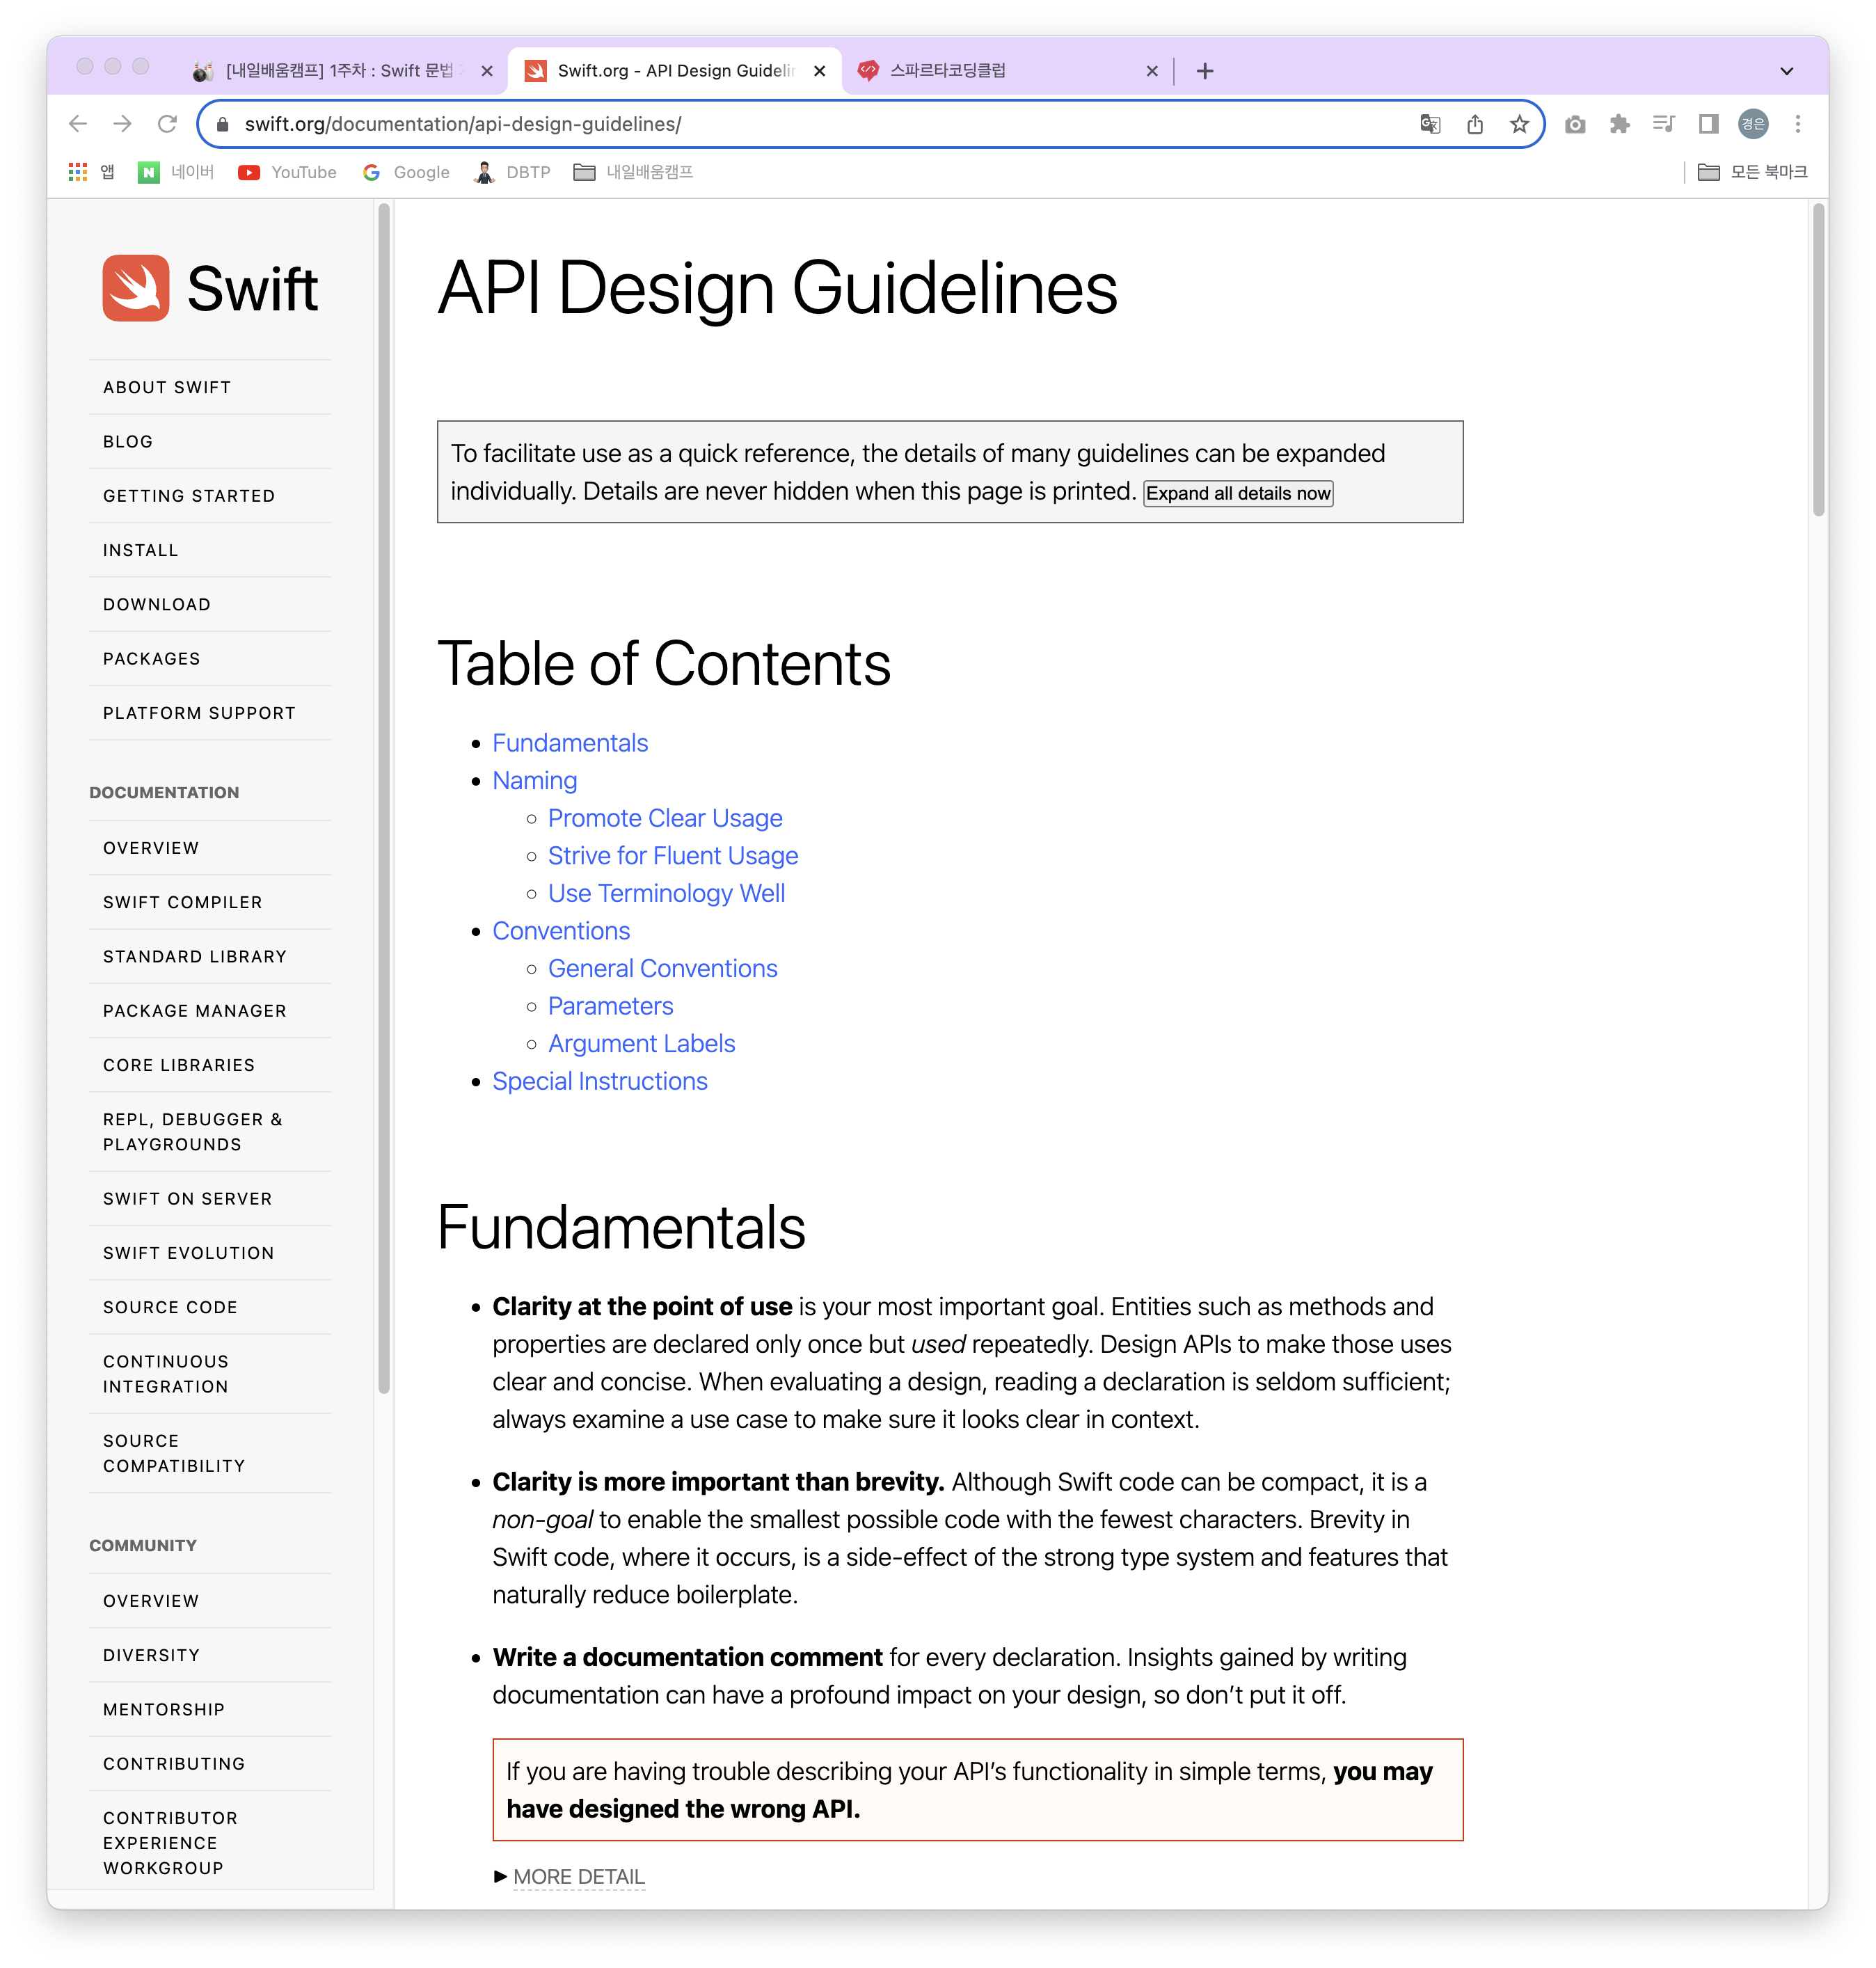Follow the Special Instructions link
Viewport: 1876px width, 1968px height.
600,1081
